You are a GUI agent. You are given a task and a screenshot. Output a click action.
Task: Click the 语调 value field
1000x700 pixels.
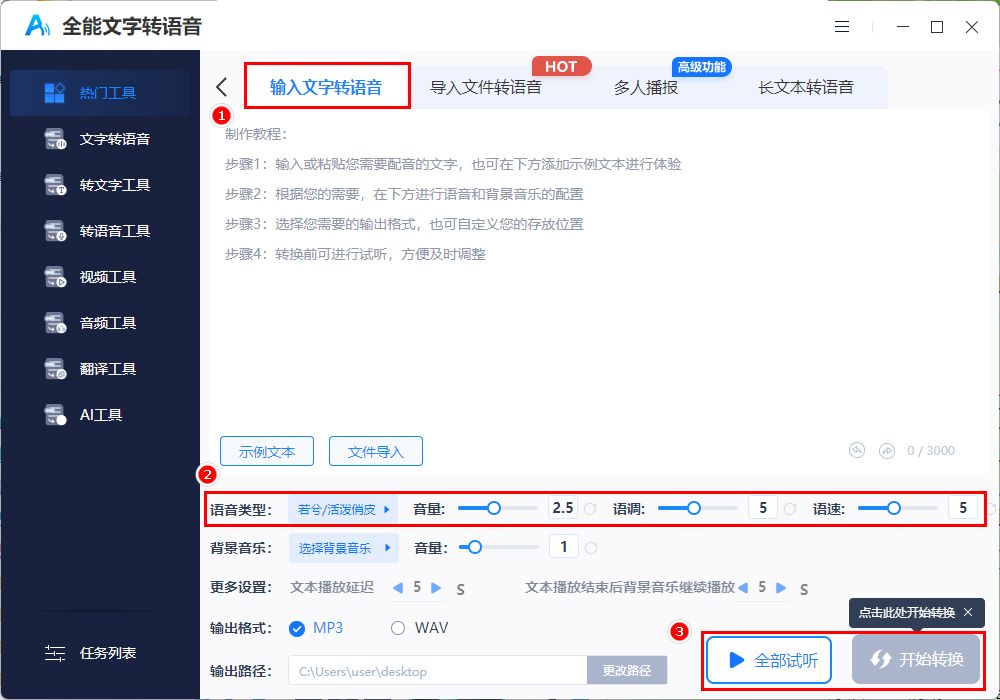coord(763,508)
